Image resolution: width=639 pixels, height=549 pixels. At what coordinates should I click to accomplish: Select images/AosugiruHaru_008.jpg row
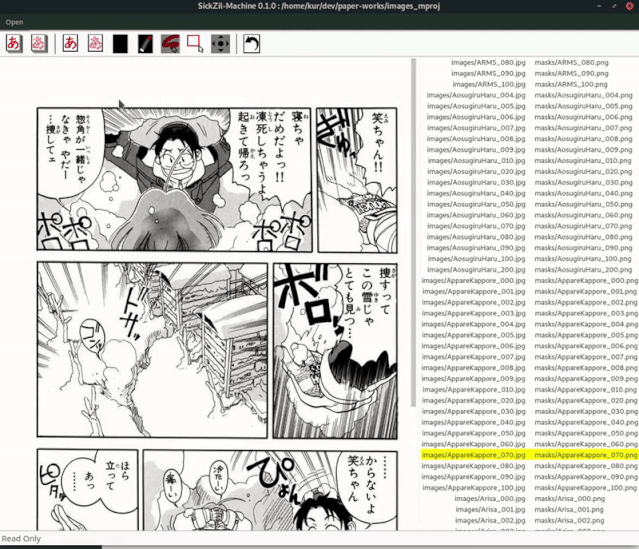(476, 139)
